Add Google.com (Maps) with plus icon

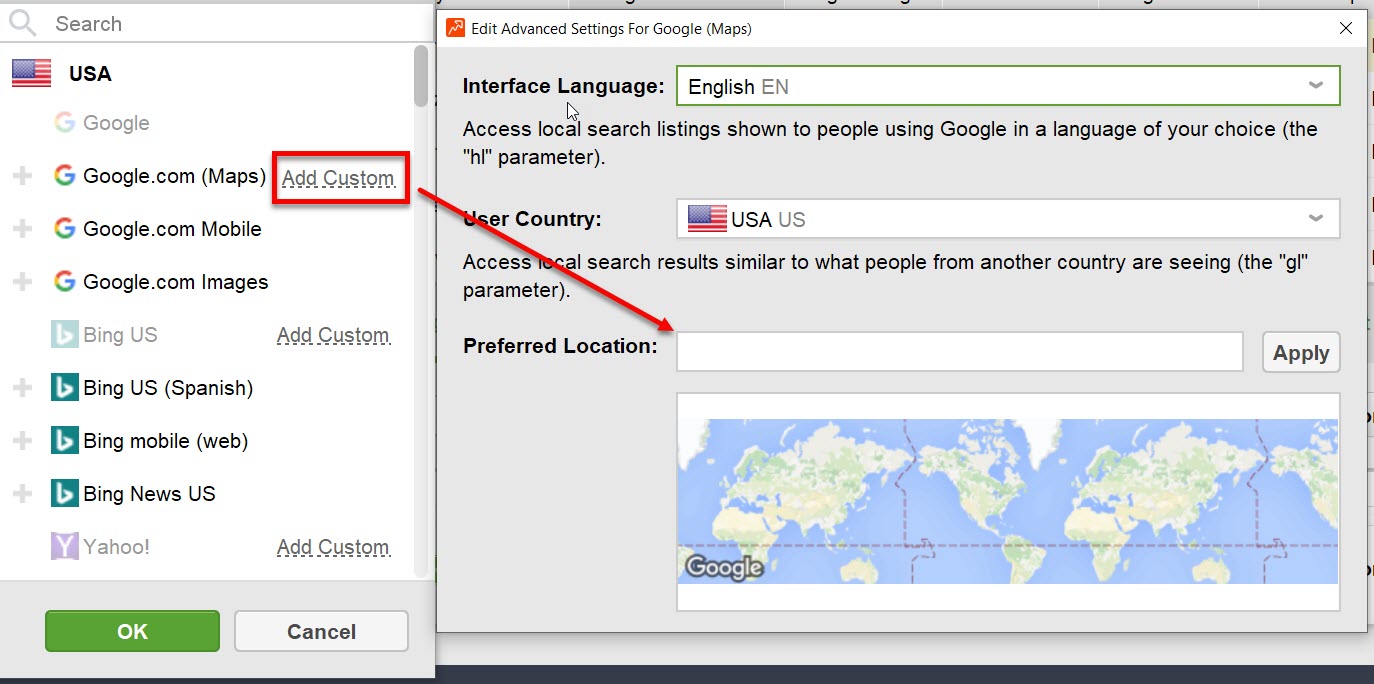click(22, 176)
